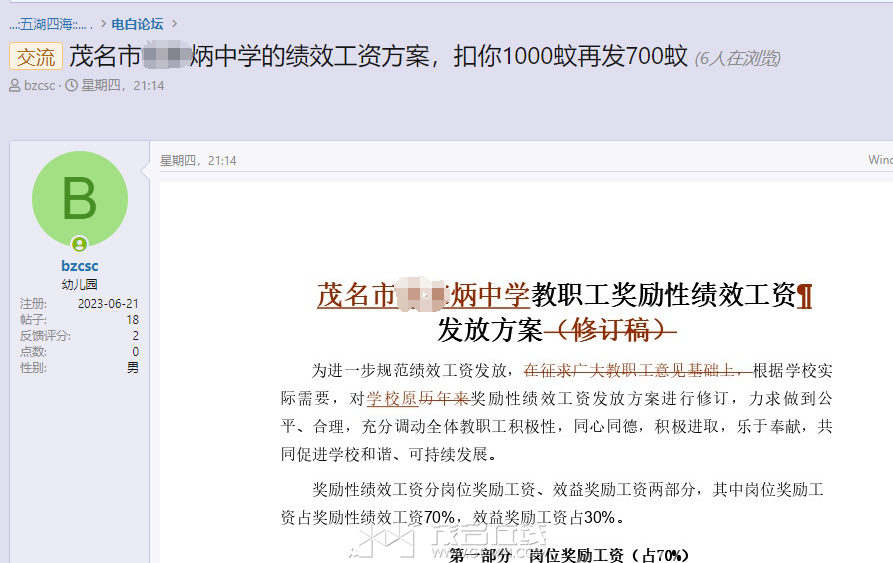Screen dimensions: 893x563
Task: Click the post timestamp 星期四, 21:14
Action: click(x=198, y=161)
